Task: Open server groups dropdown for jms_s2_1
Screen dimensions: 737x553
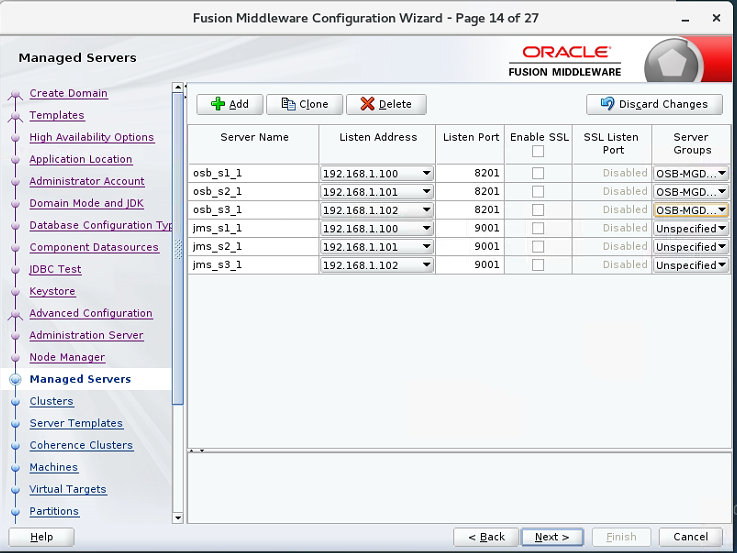Action: coord(690,247)
